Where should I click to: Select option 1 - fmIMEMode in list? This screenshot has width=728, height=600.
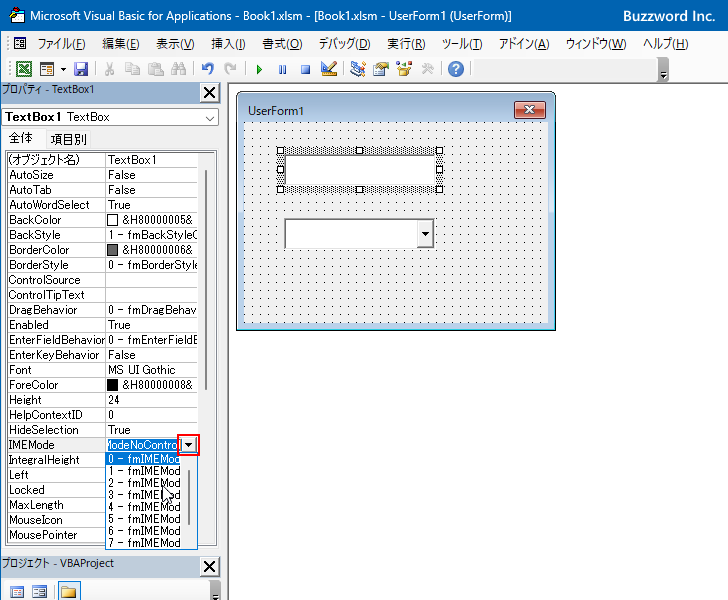coord(143,471)
